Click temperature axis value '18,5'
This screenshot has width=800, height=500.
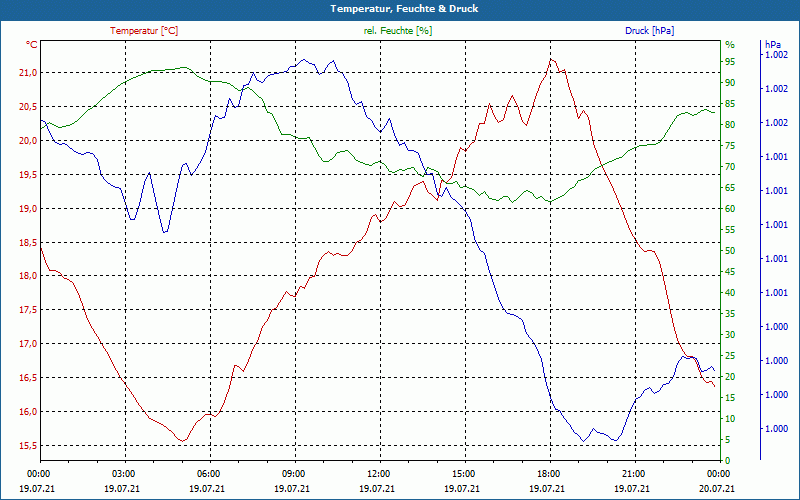click(28, 242)
